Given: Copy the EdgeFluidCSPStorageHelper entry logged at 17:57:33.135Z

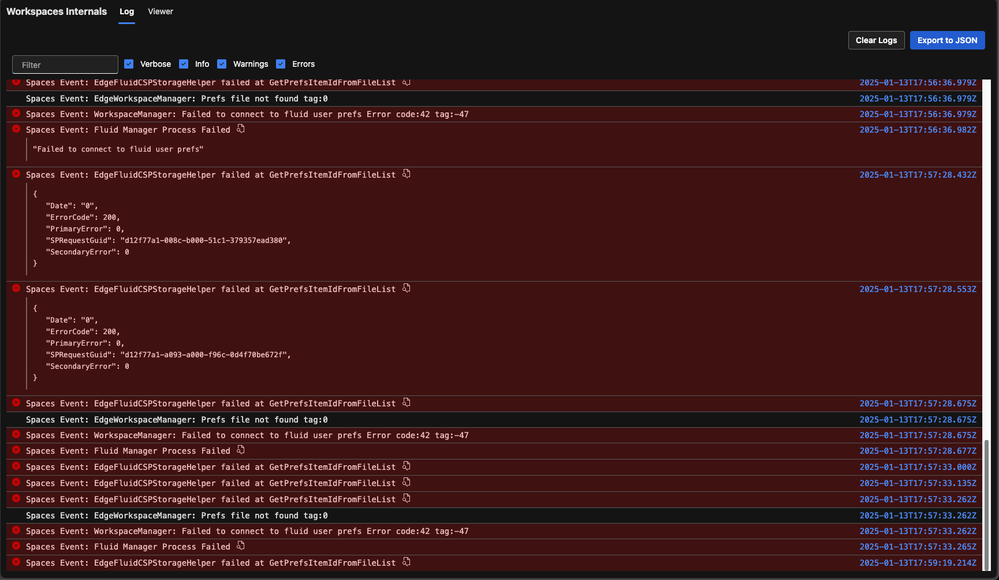Looking at the screenshot, I should (x=406, y=482).
